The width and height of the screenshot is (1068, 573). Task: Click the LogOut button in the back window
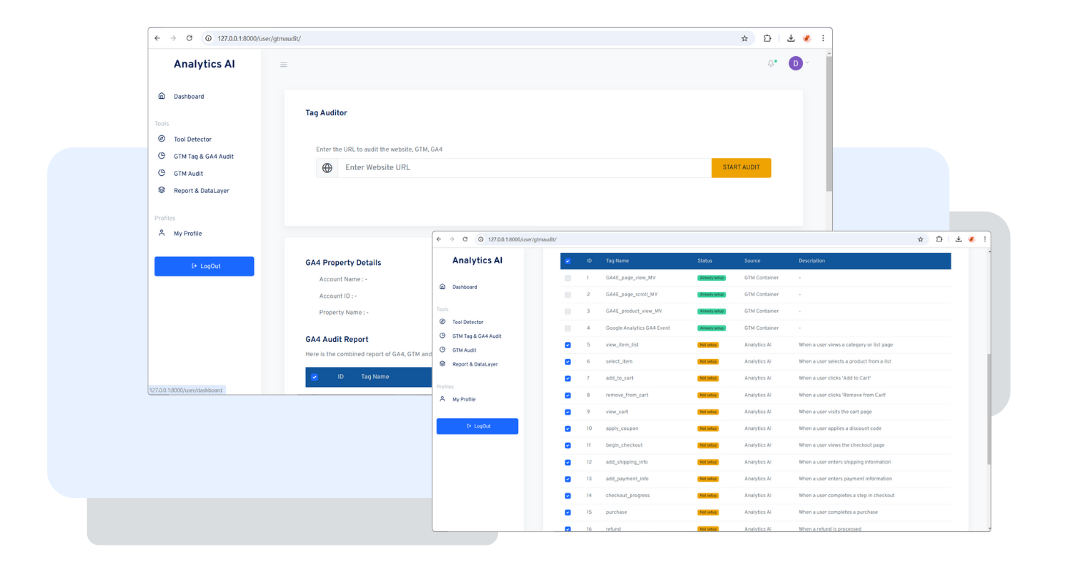(x=204, y=266)
